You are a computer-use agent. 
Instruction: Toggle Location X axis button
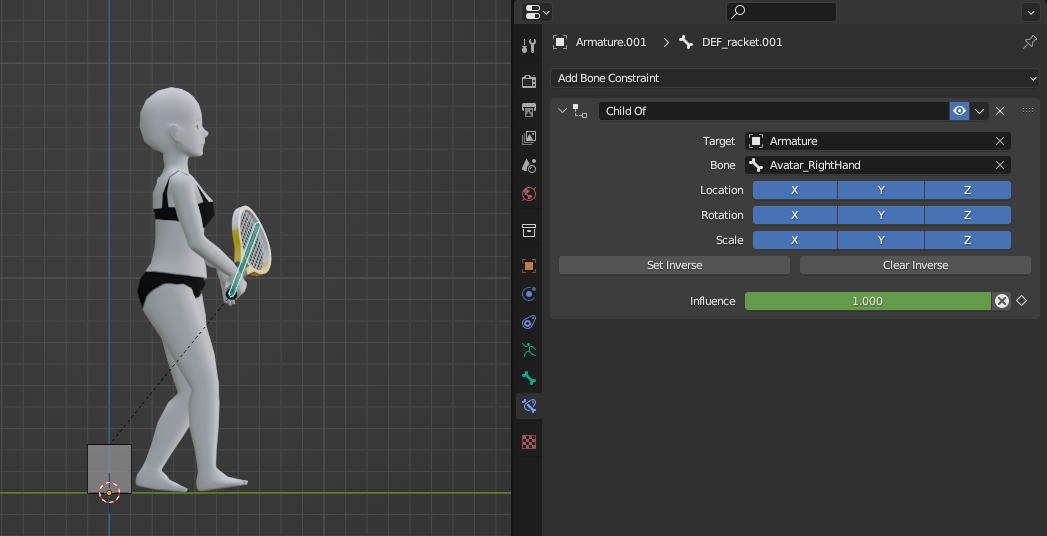[x=794, y=190]
